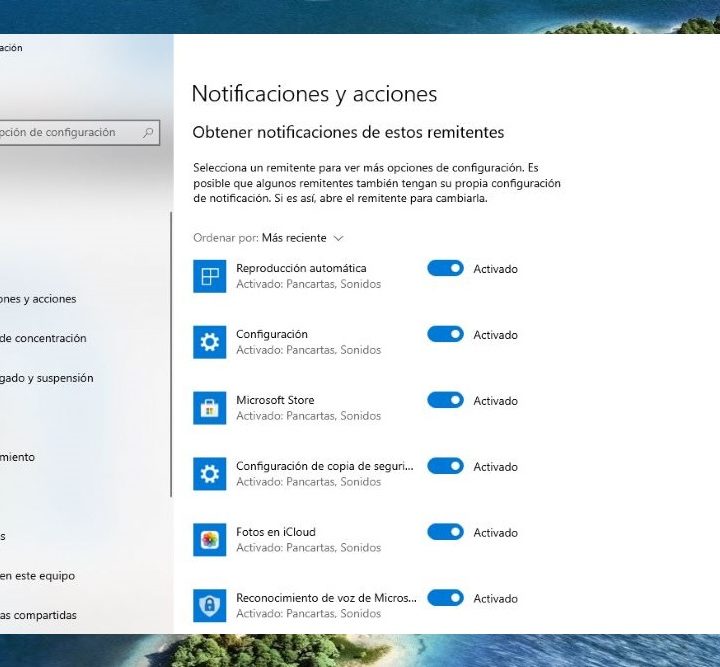Click the Reproducción automática app icon
Image resolution: width=720 pixels, height=667 pixels.
[x=209, y=276]
